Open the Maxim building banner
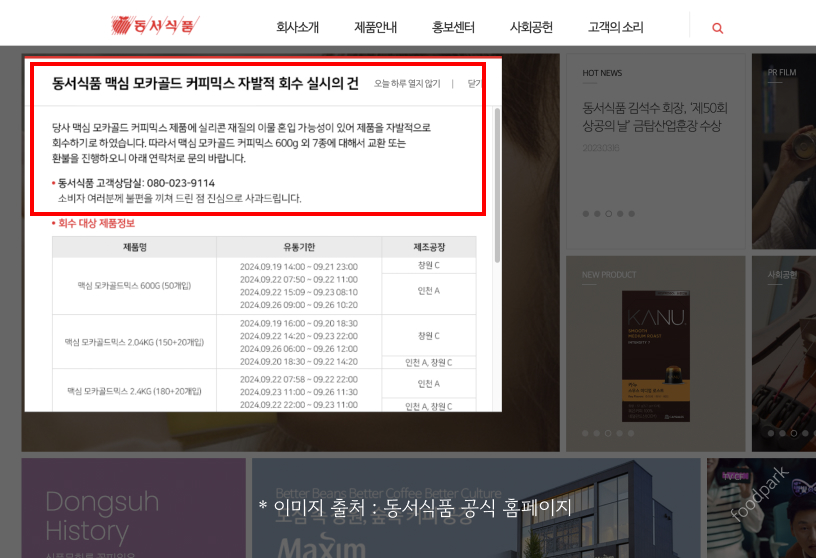Screen dimensions: 816x558 [x=476, y=508]
